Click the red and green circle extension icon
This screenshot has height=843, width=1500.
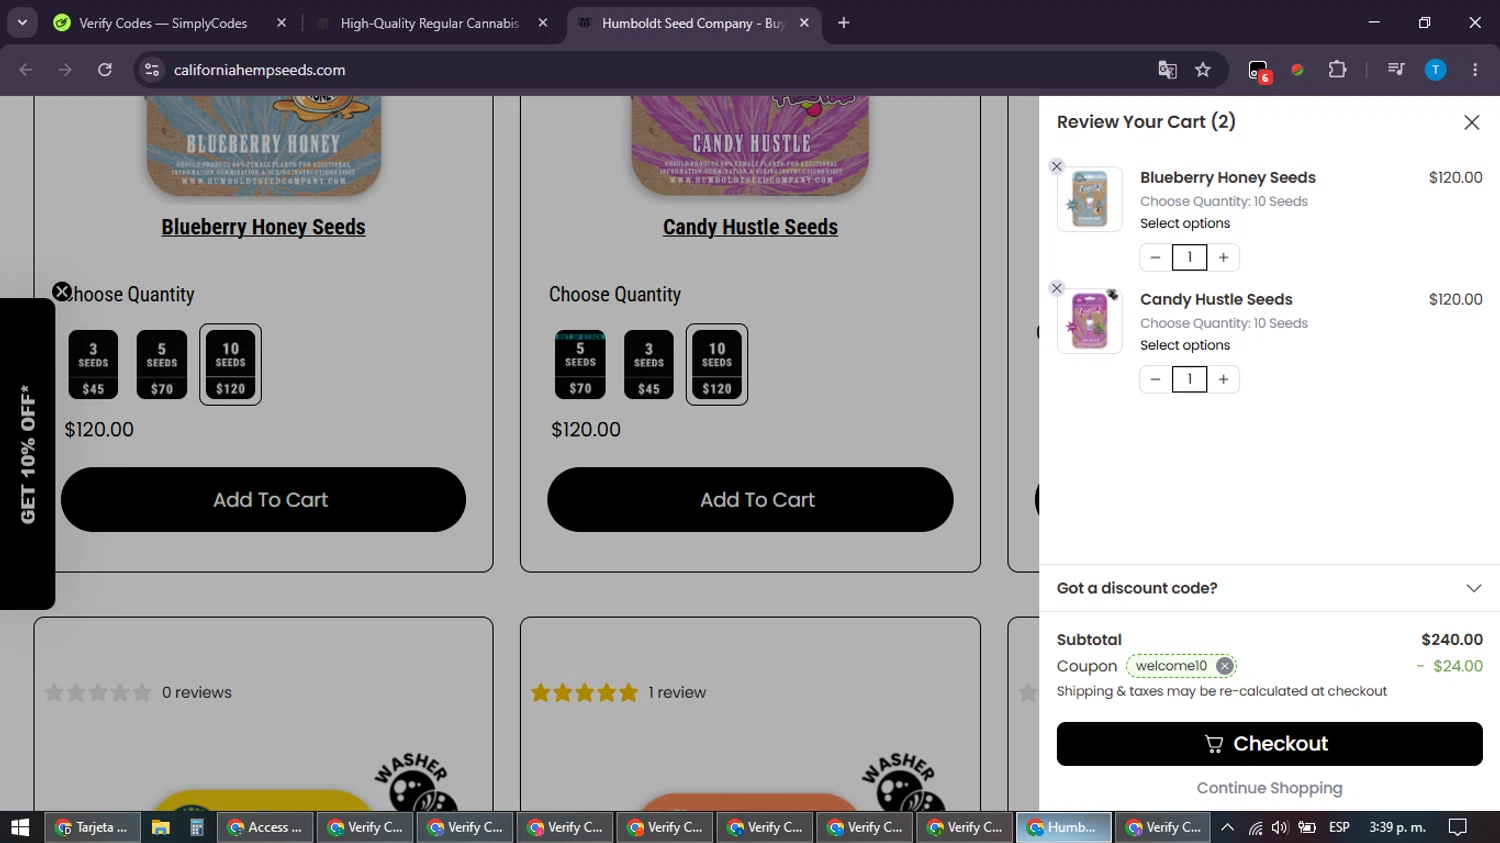click(x=1297, y=70)
